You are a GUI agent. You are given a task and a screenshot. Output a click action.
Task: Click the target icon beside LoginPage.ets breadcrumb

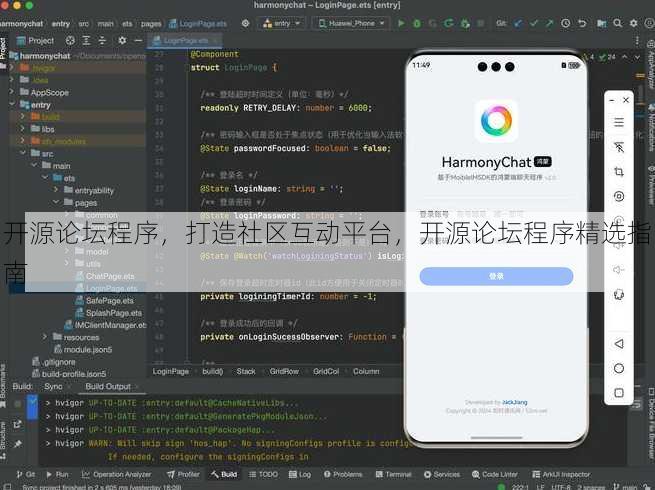coord(245,23)
